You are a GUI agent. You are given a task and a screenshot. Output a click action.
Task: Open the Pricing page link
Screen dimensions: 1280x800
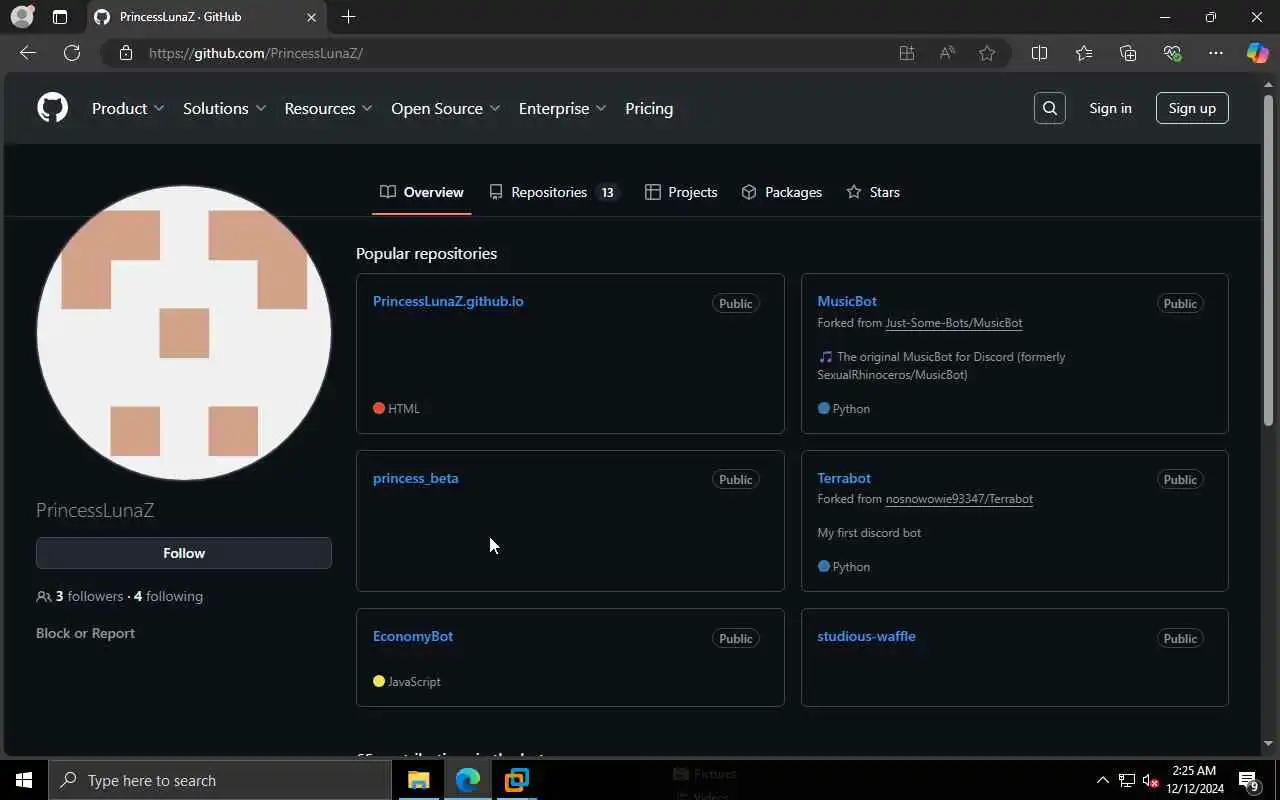click(x=649, y=108)
